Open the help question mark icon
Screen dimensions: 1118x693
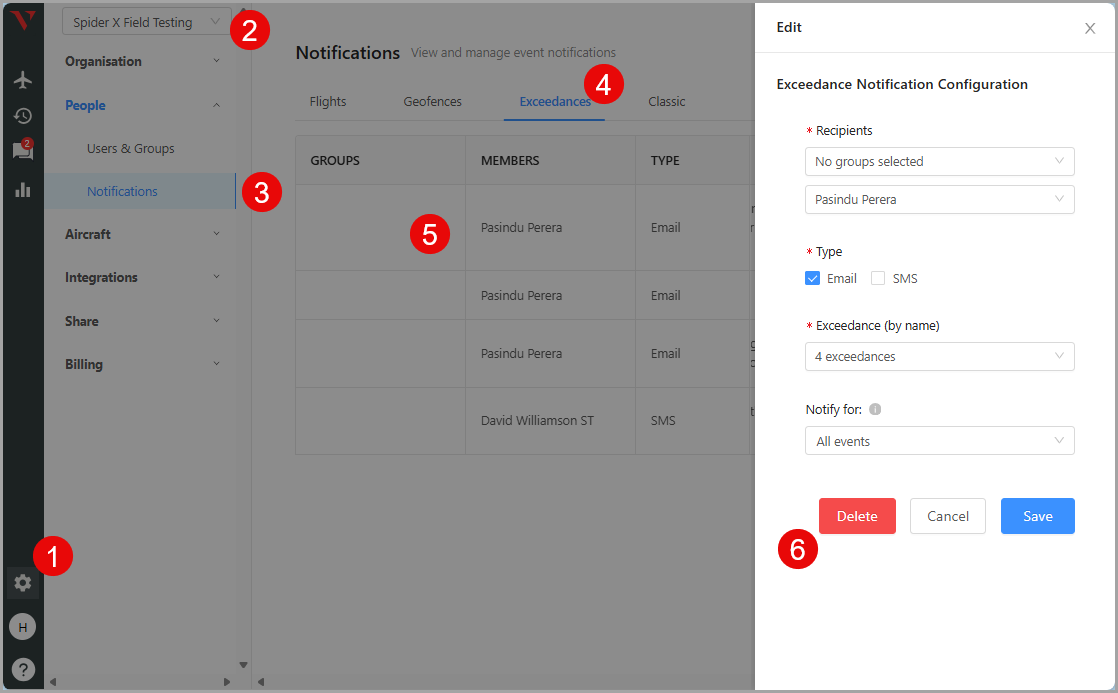22,670
